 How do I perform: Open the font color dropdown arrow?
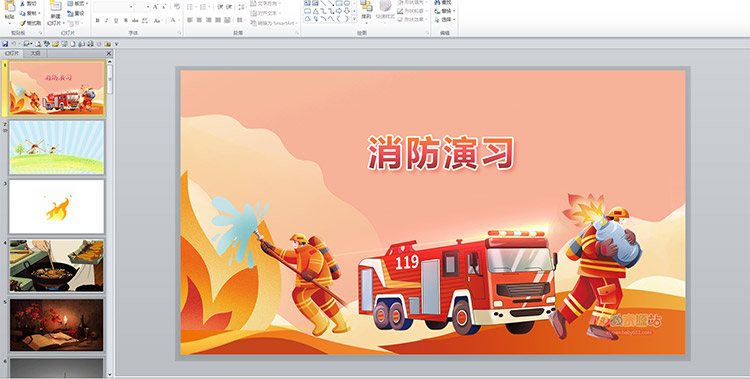(179, 21)
